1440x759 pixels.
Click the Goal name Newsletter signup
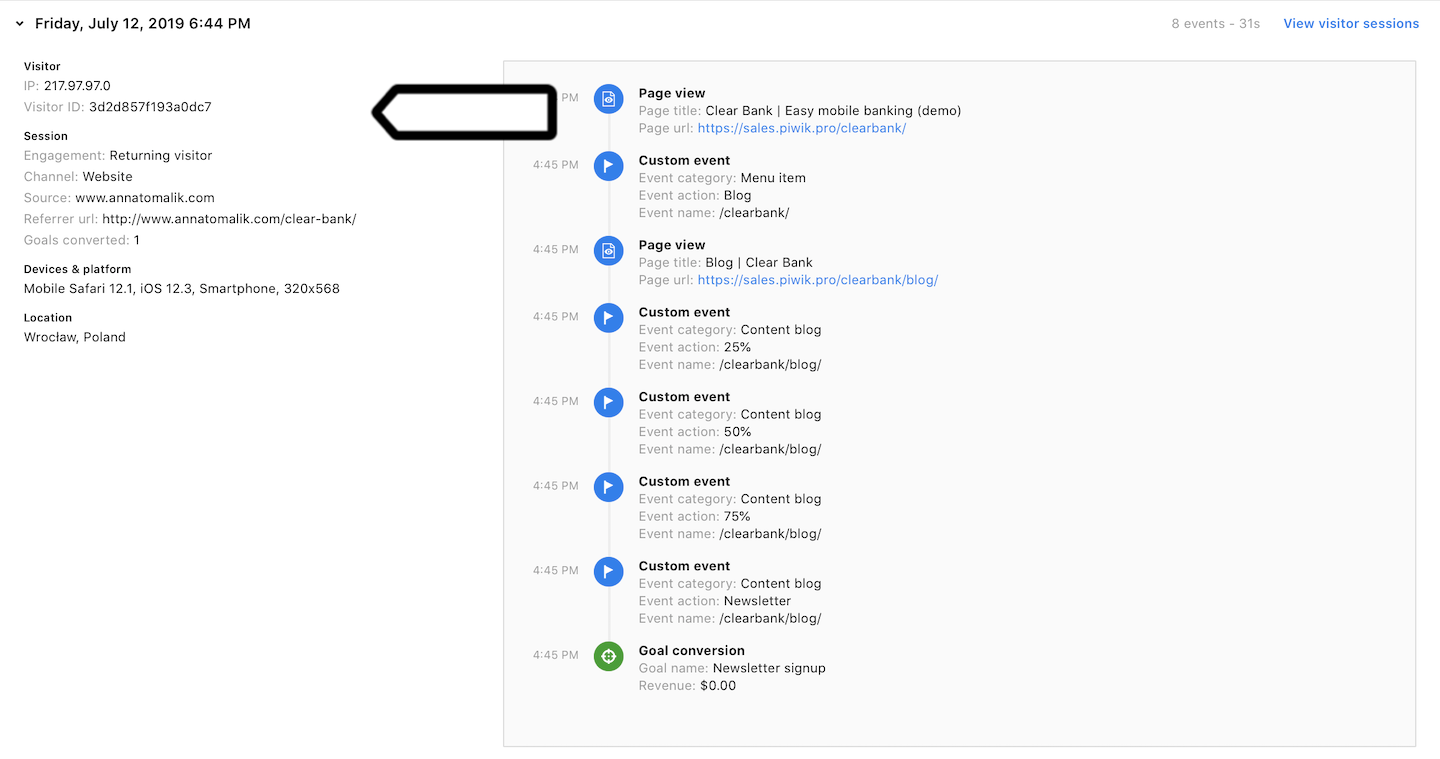770,668
